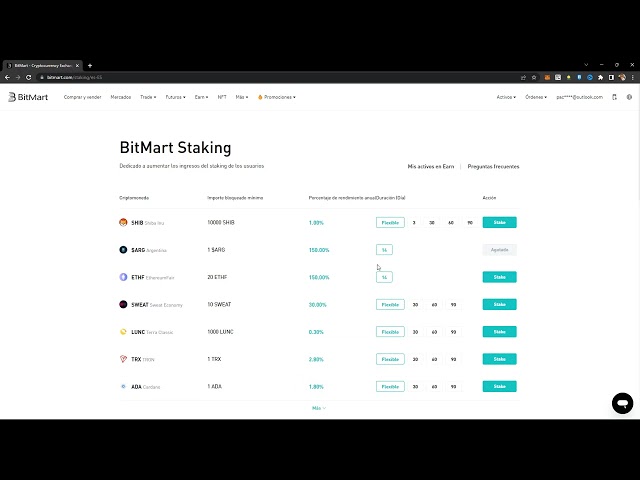Open the Trade dropdown menu

click(x=148, y=97)
